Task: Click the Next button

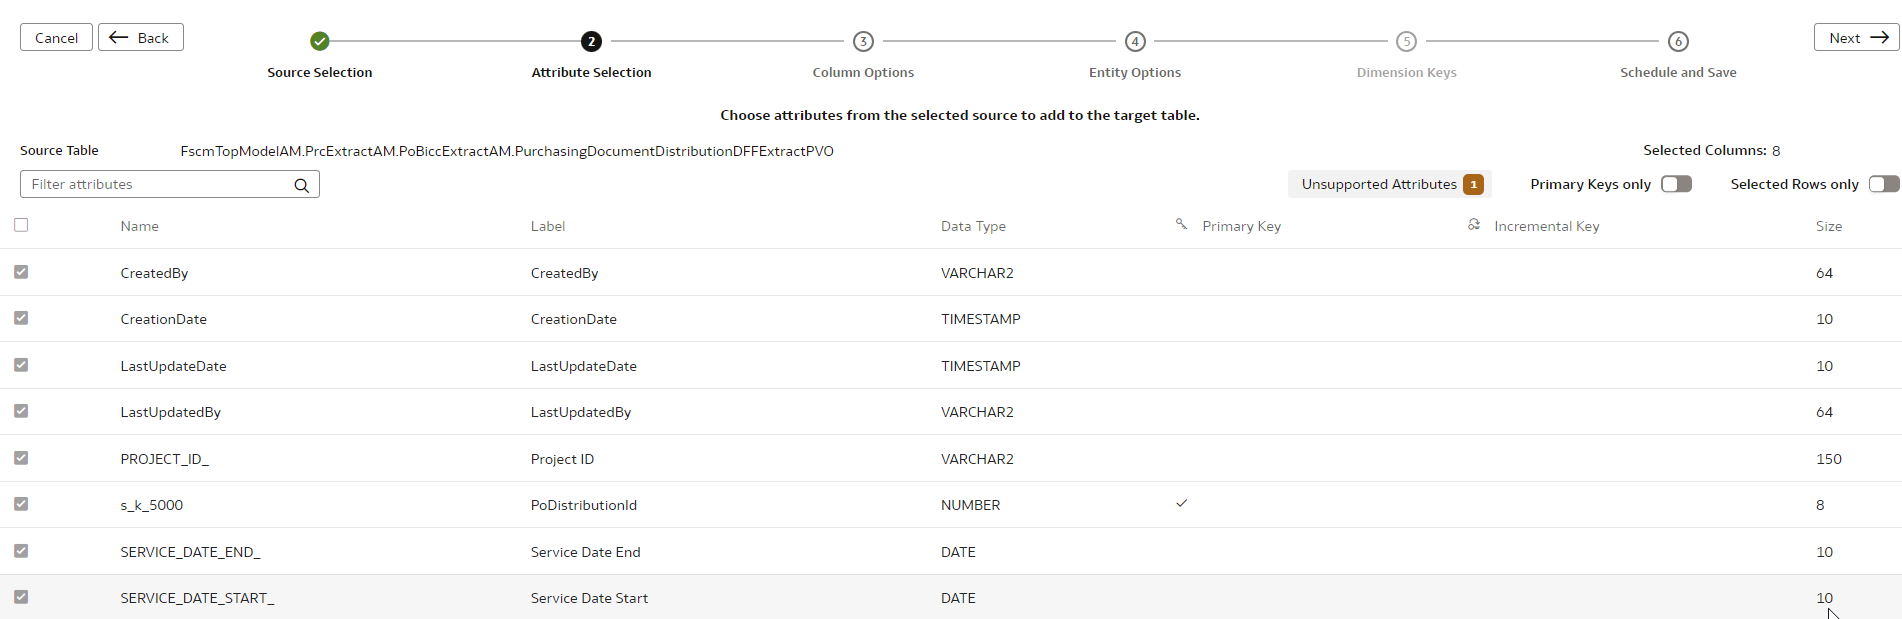Action: [x=1857, y=37]
